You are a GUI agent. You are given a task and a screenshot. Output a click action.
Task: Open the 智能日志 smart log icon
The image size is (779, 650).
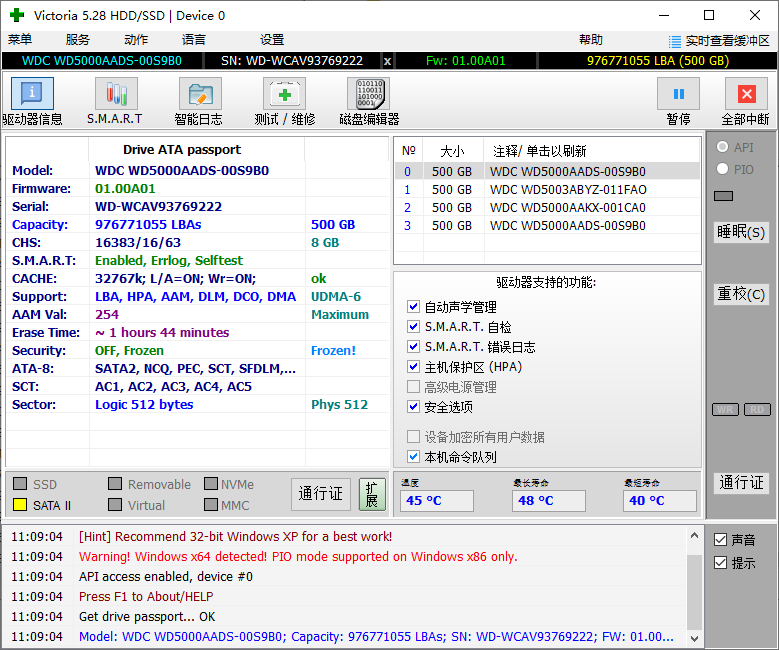coord(199,93)
